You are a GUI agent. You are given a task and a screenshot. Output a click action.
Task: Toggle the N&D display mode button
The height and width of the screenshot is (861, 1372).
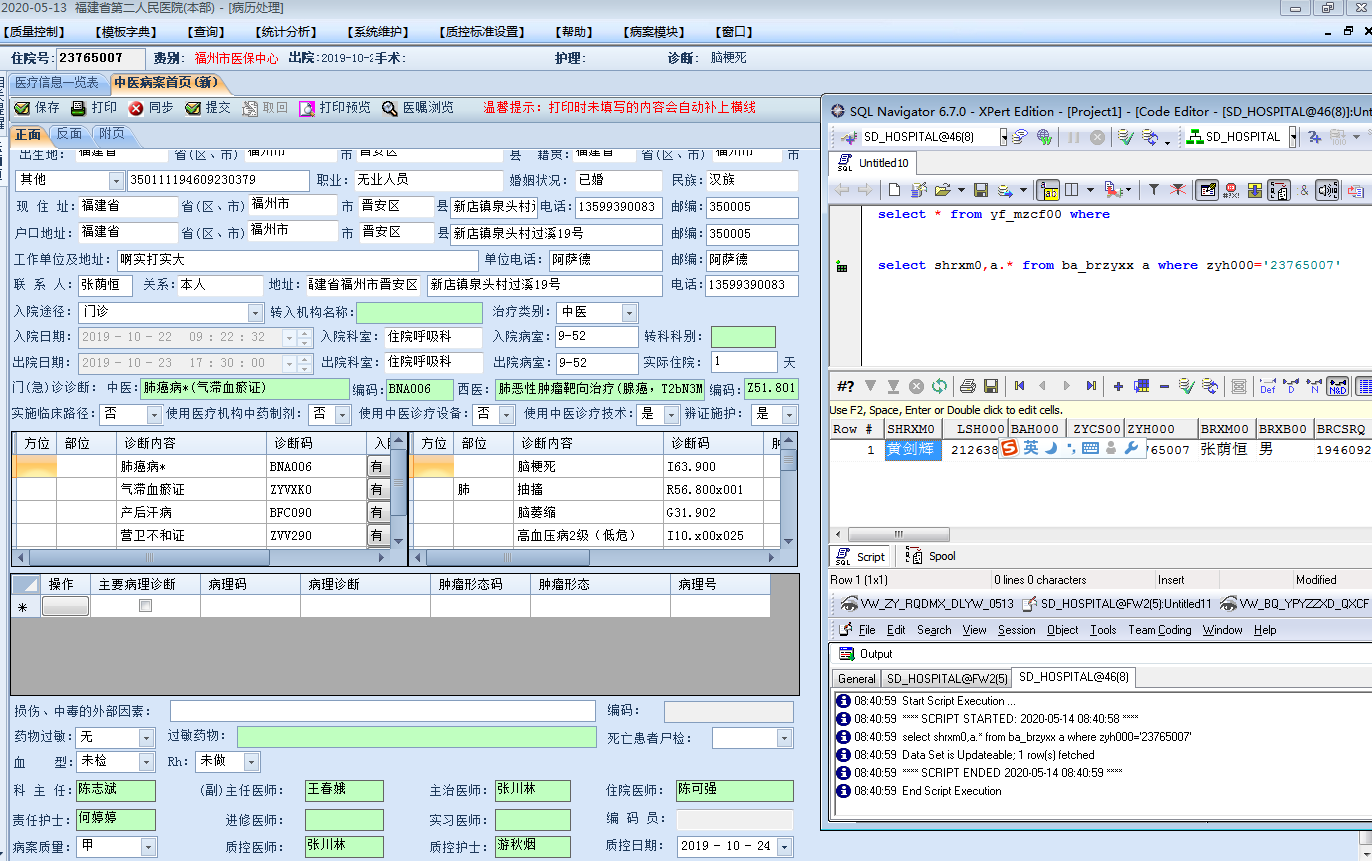tap(1337, 386)
